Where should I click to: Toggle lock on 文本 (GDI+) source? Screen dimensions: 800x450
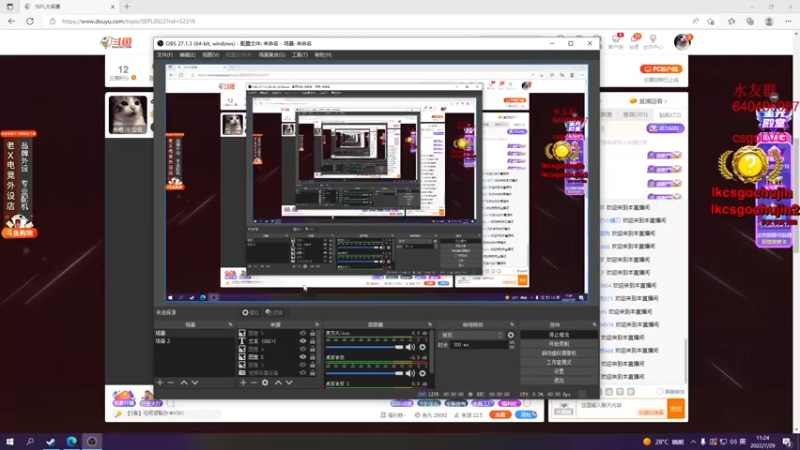point(312,341)
